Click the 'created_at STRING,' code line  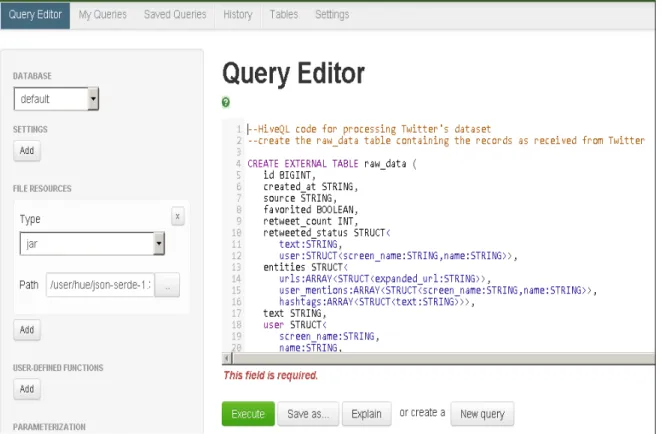coord(310,187)
